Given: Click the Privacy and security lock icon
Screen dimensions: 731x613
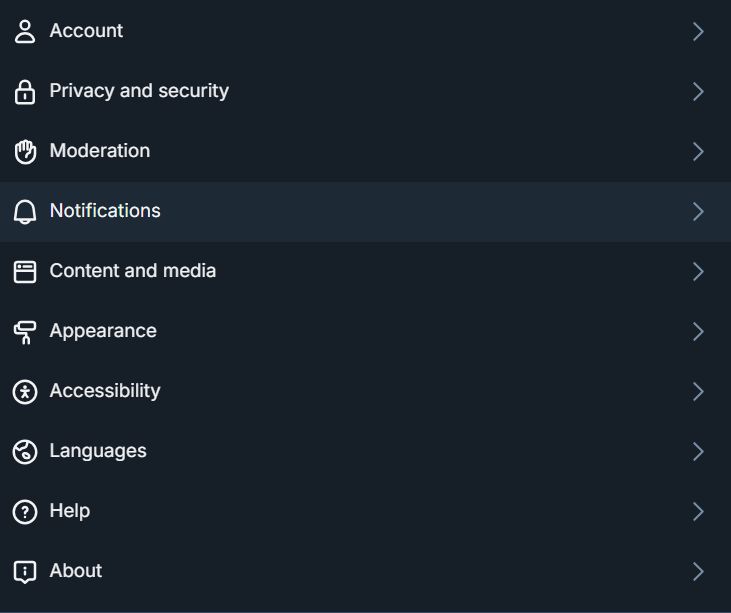Looking at the screenshot, I should pyautogui.click(x=25, y=92).
